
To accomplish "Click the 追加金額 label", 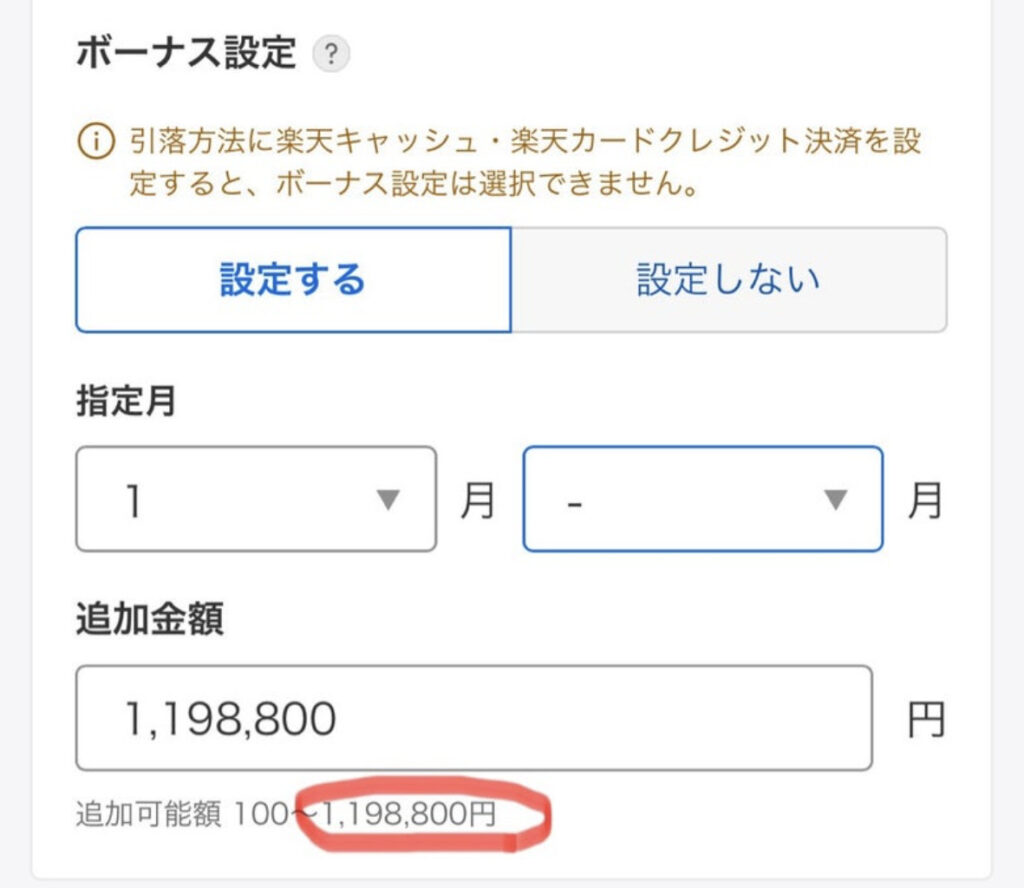I will (x=150, y=618).
